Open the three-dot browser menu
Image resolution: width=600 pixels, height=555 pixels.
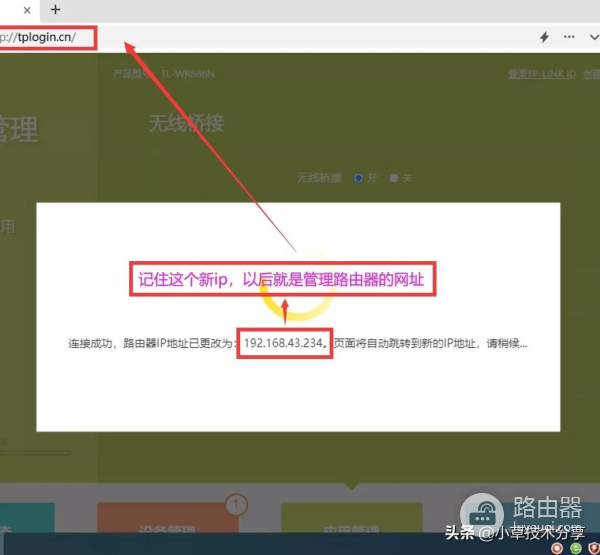click(569, 37)
